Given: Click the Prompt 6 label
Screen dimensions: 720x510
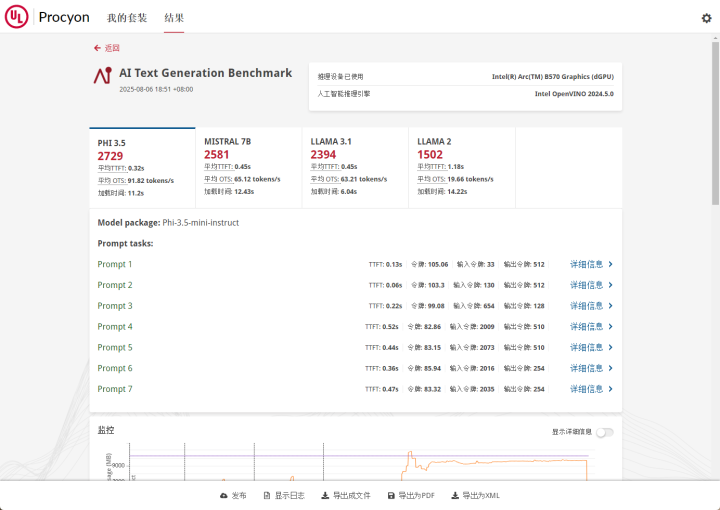Looking at the screenshot, I should (115, 368).
